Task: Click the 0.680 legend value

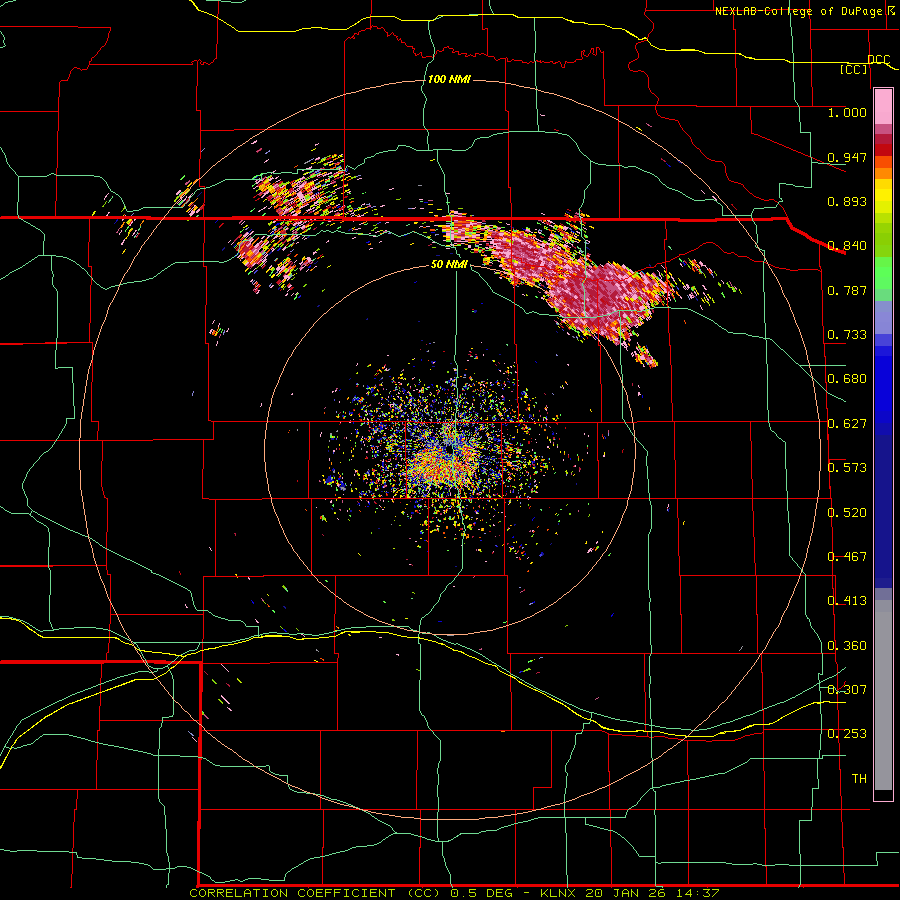Action: pos(847,378)
